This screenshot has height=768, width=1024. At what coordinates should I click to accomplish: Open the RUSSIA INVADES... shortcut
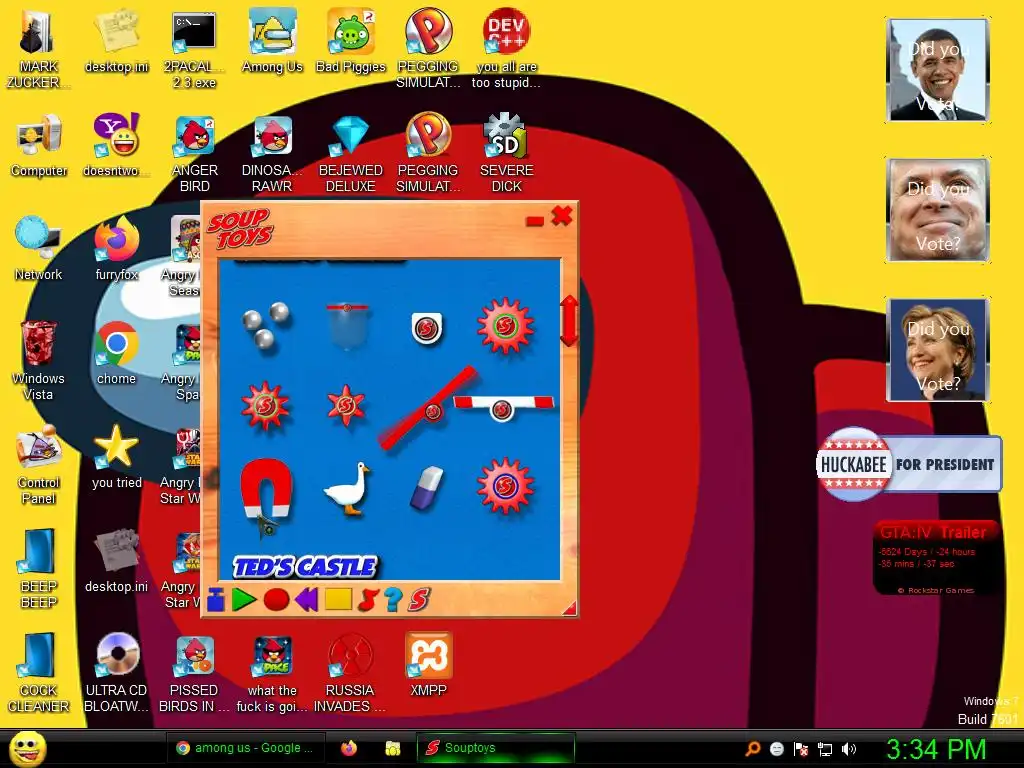click(350, 673)
